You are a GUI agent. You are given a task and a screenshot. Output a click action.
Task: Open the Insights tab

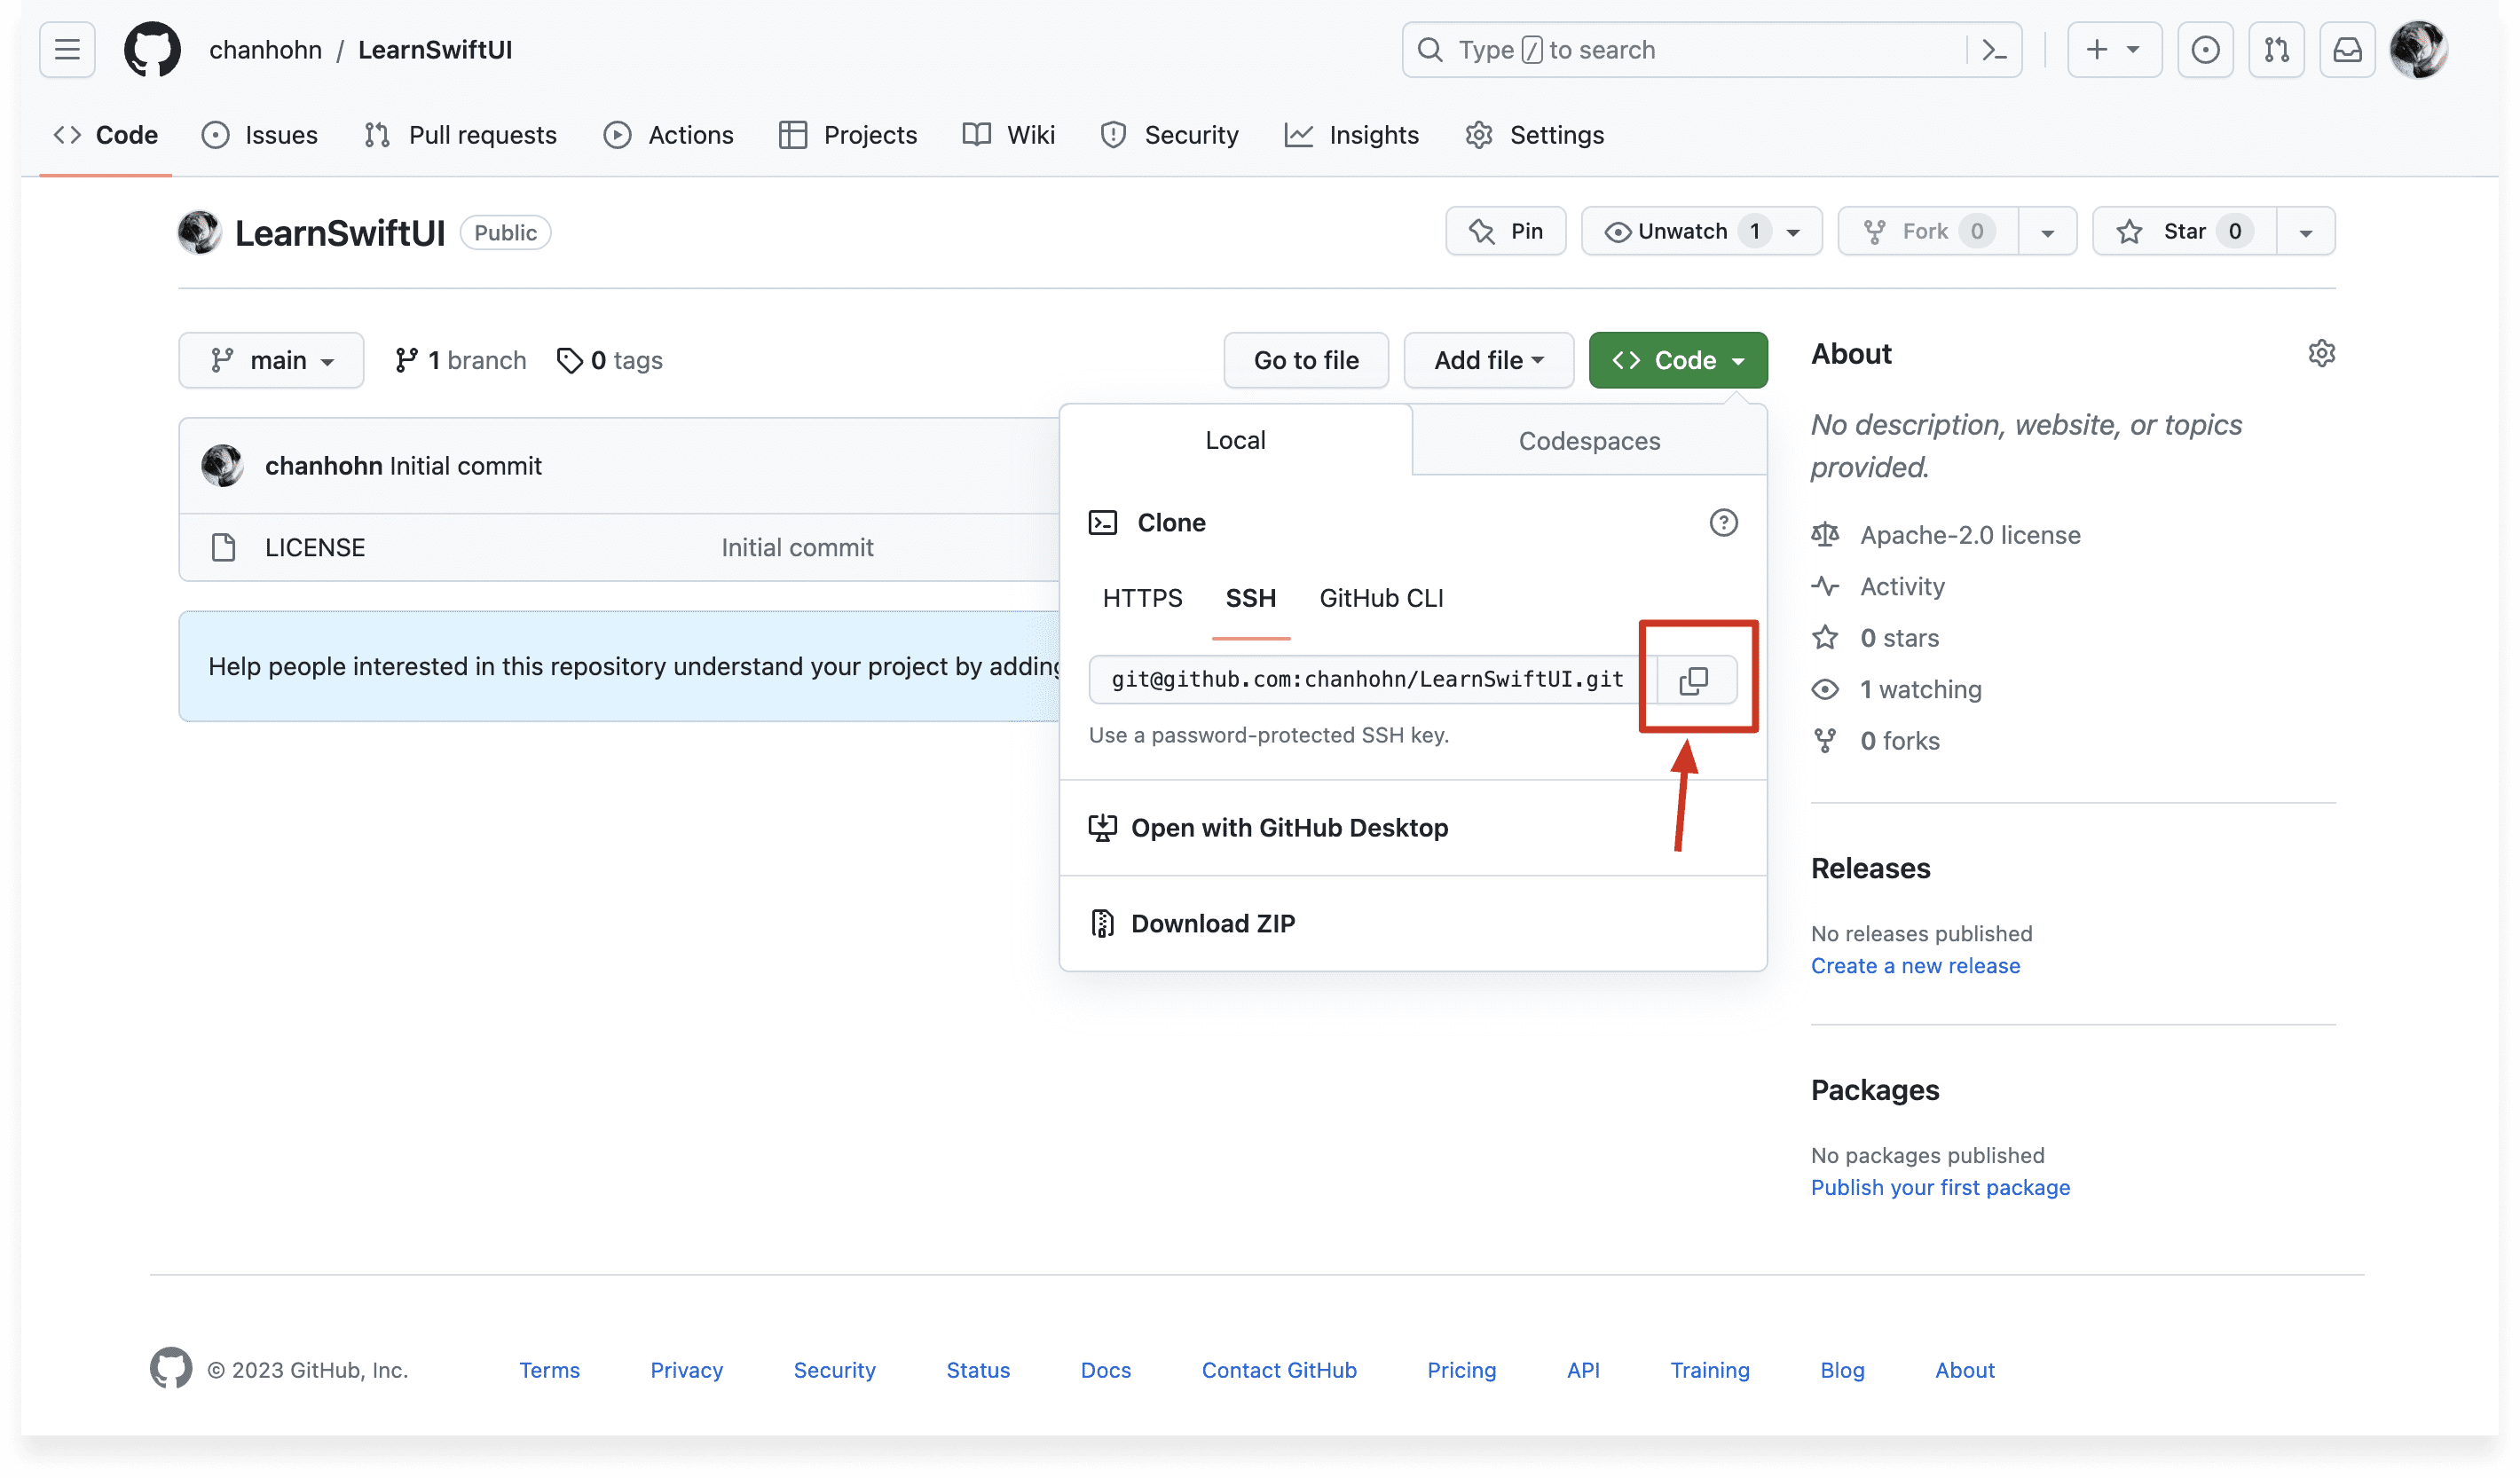coord(1351,135)
